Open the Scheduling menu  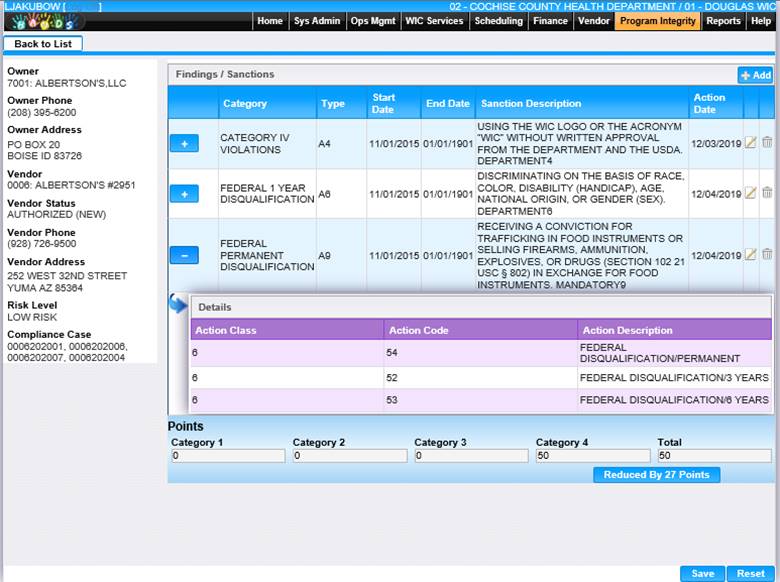pyautogui.click(x=498, y=21)
